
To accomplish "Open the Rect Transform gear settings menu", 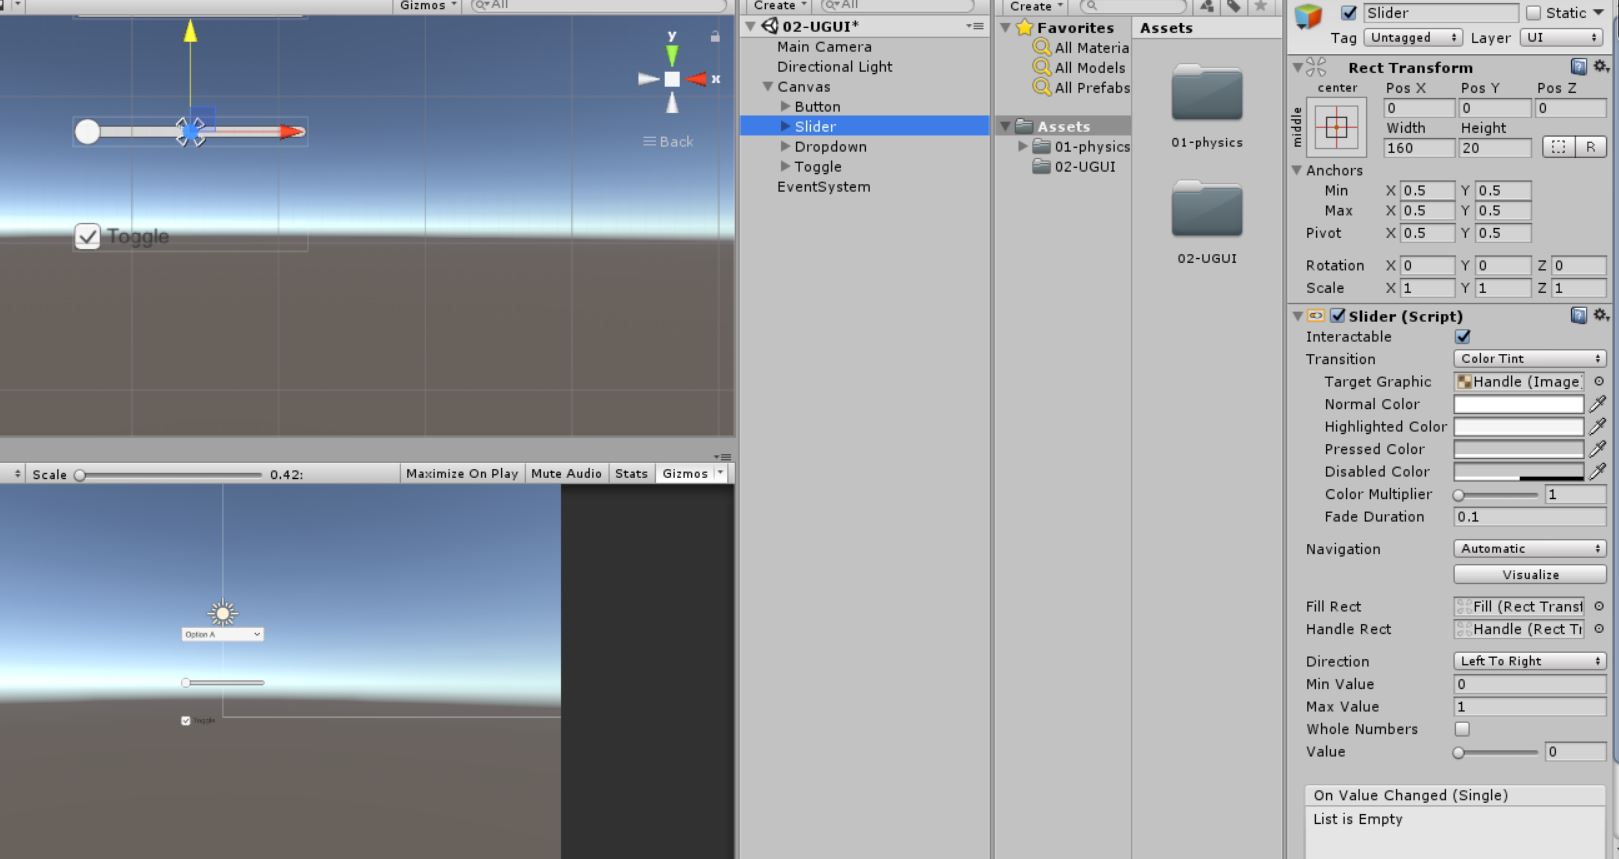I will (1601, 67).
